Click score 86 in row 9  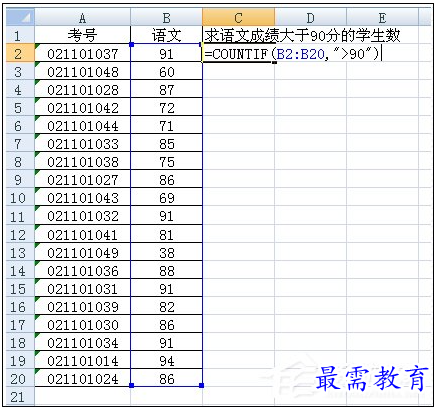pyautogui.click(x=166, y=179)
